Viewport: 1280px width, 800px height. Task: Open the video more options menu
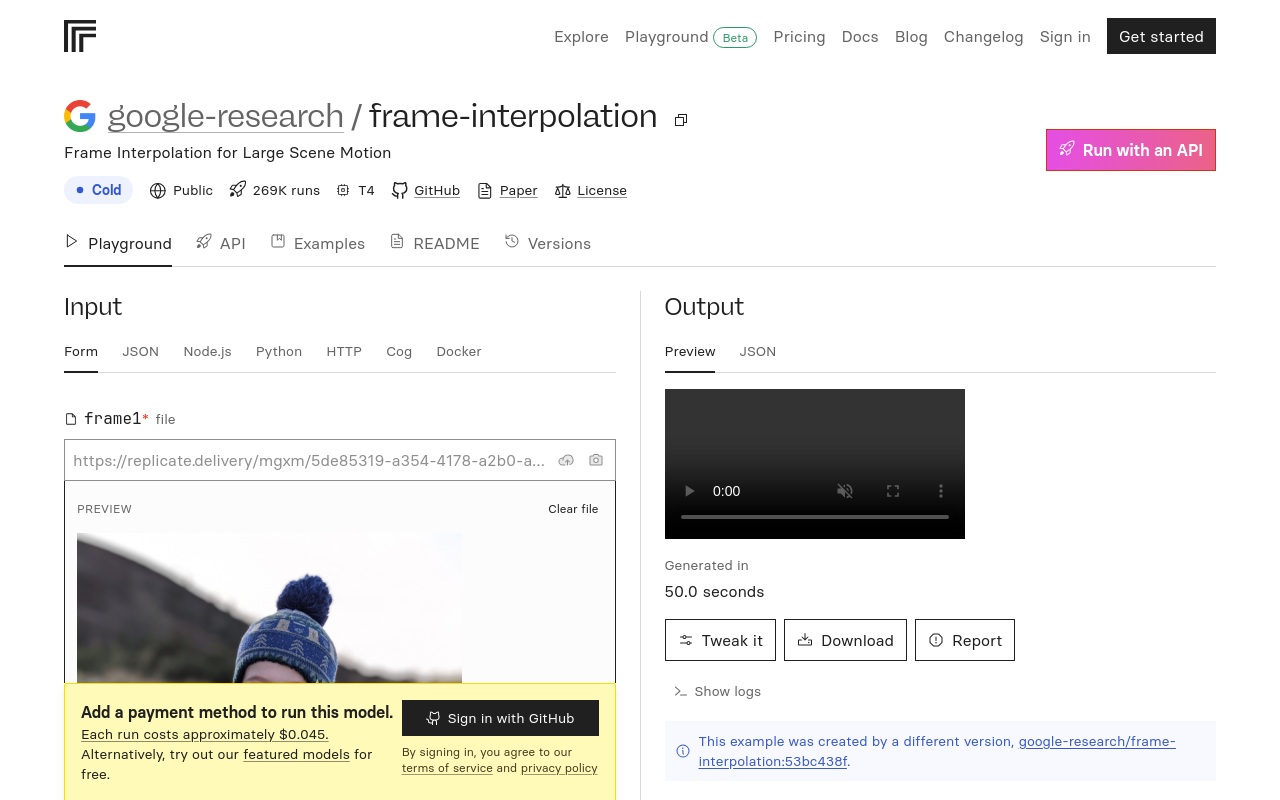tap(940, 491)
